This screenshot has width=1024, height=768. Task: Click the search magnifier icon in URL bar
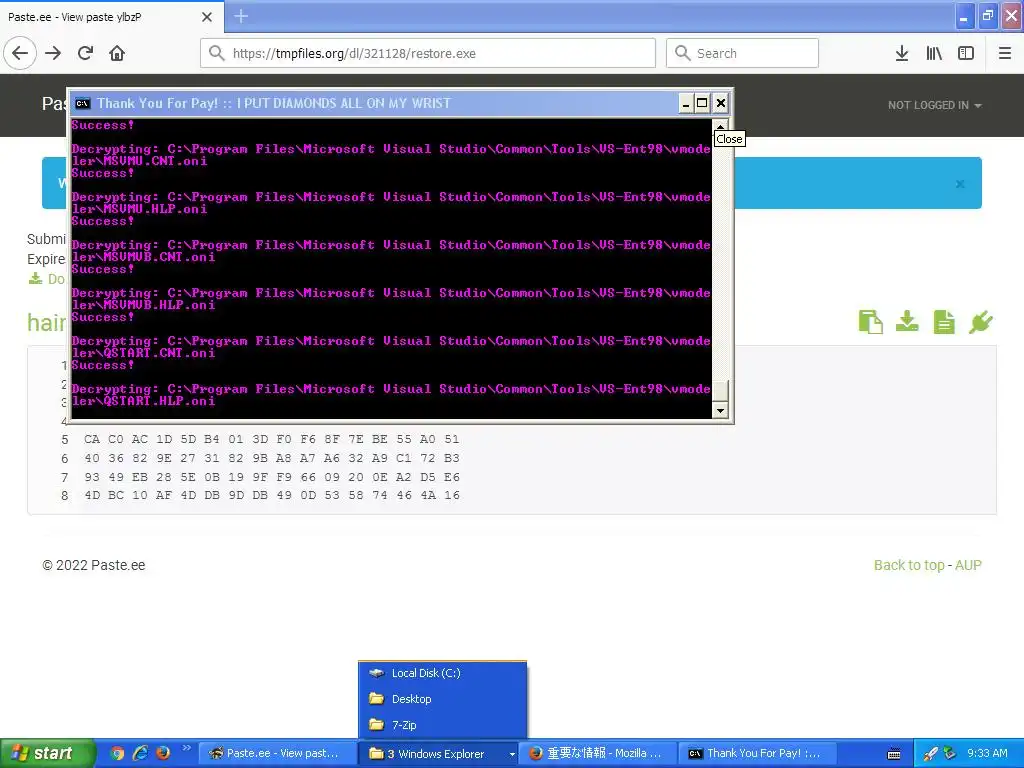pyautogui.click(x=216, y=53)
